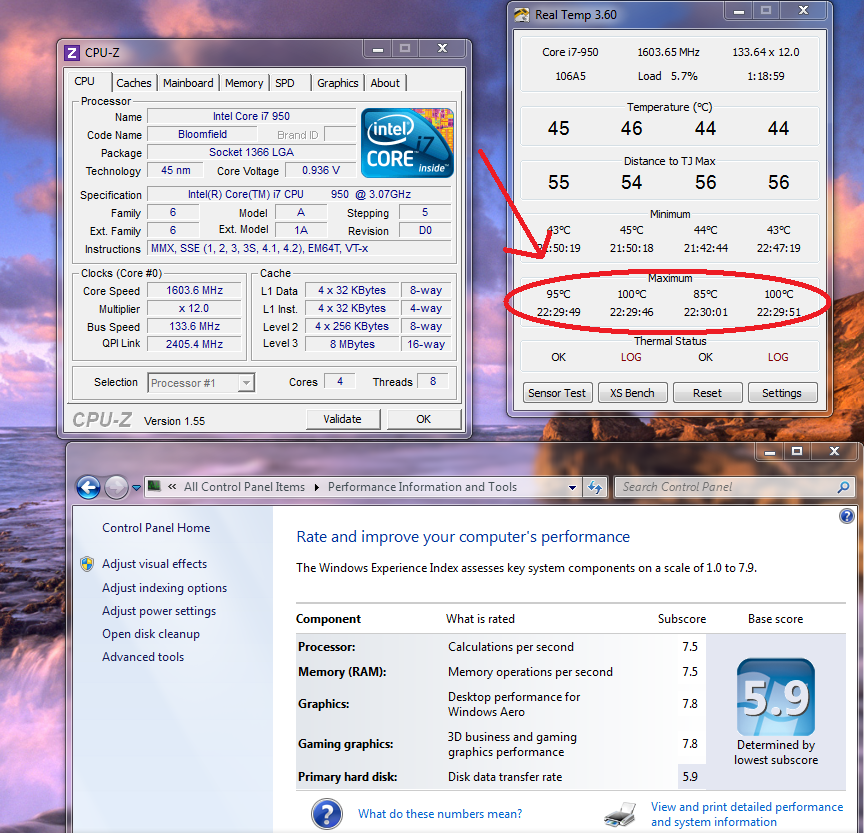
Task: Click the search magnifier icon in Control Panel
Action: point(843,487)
